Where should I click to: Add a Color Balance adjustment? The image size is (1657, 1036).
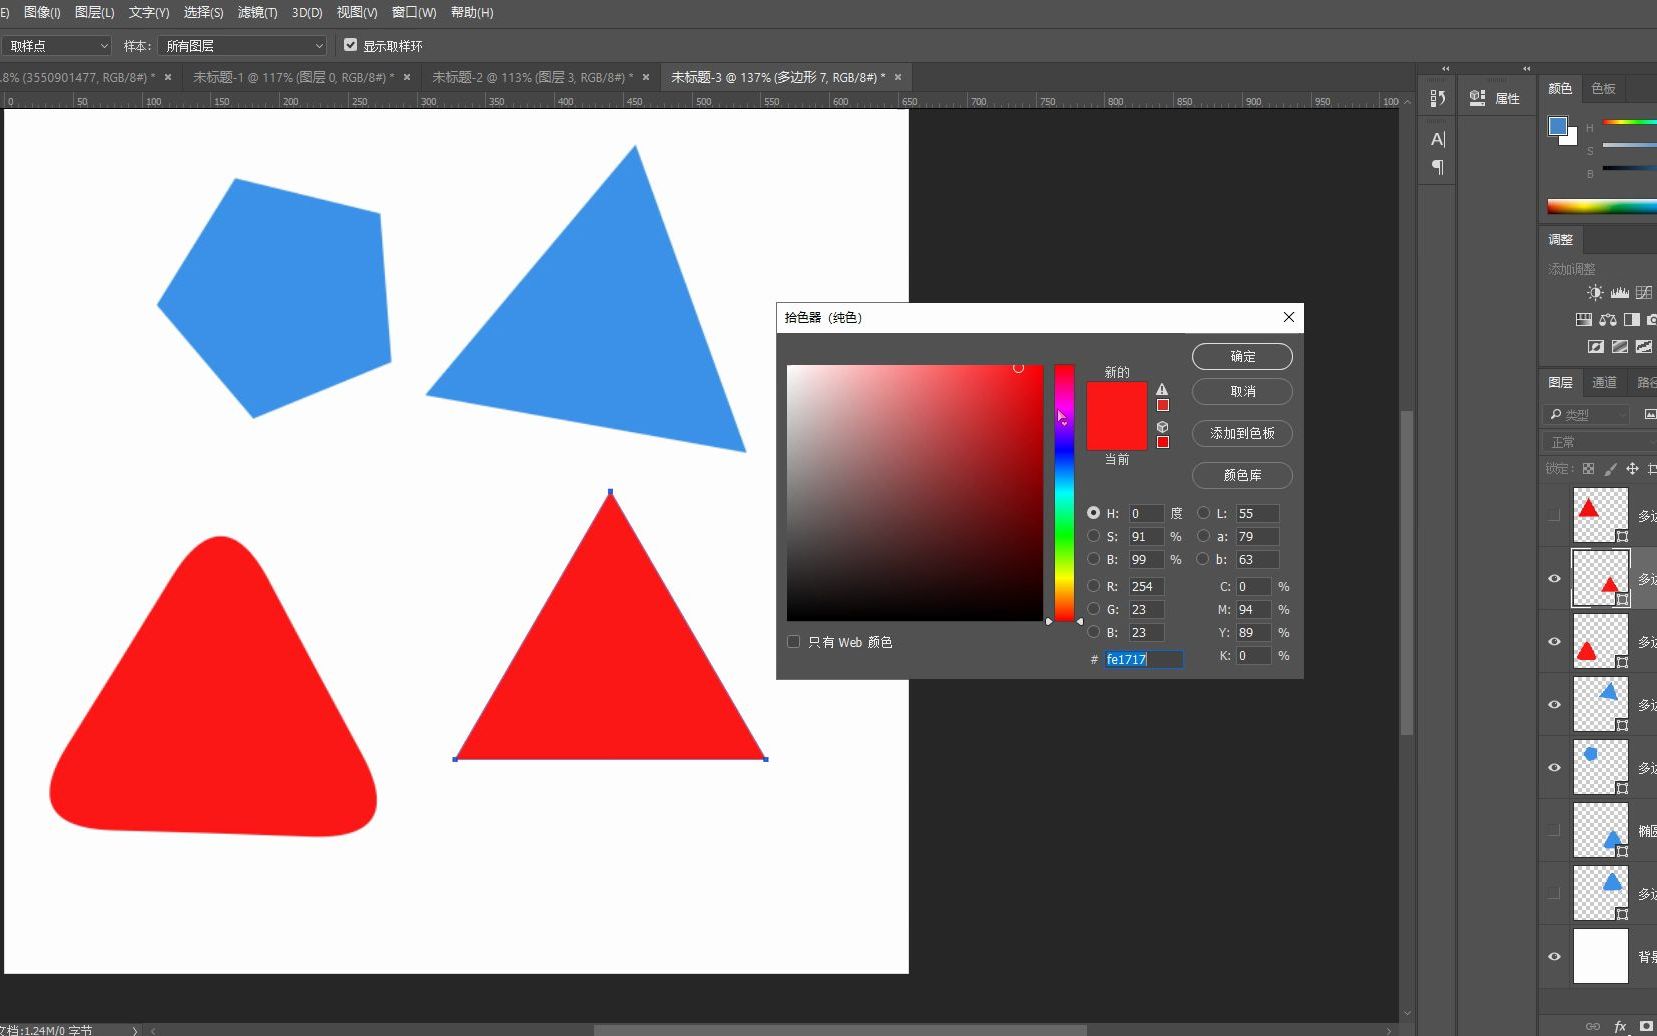[1608, 320]
